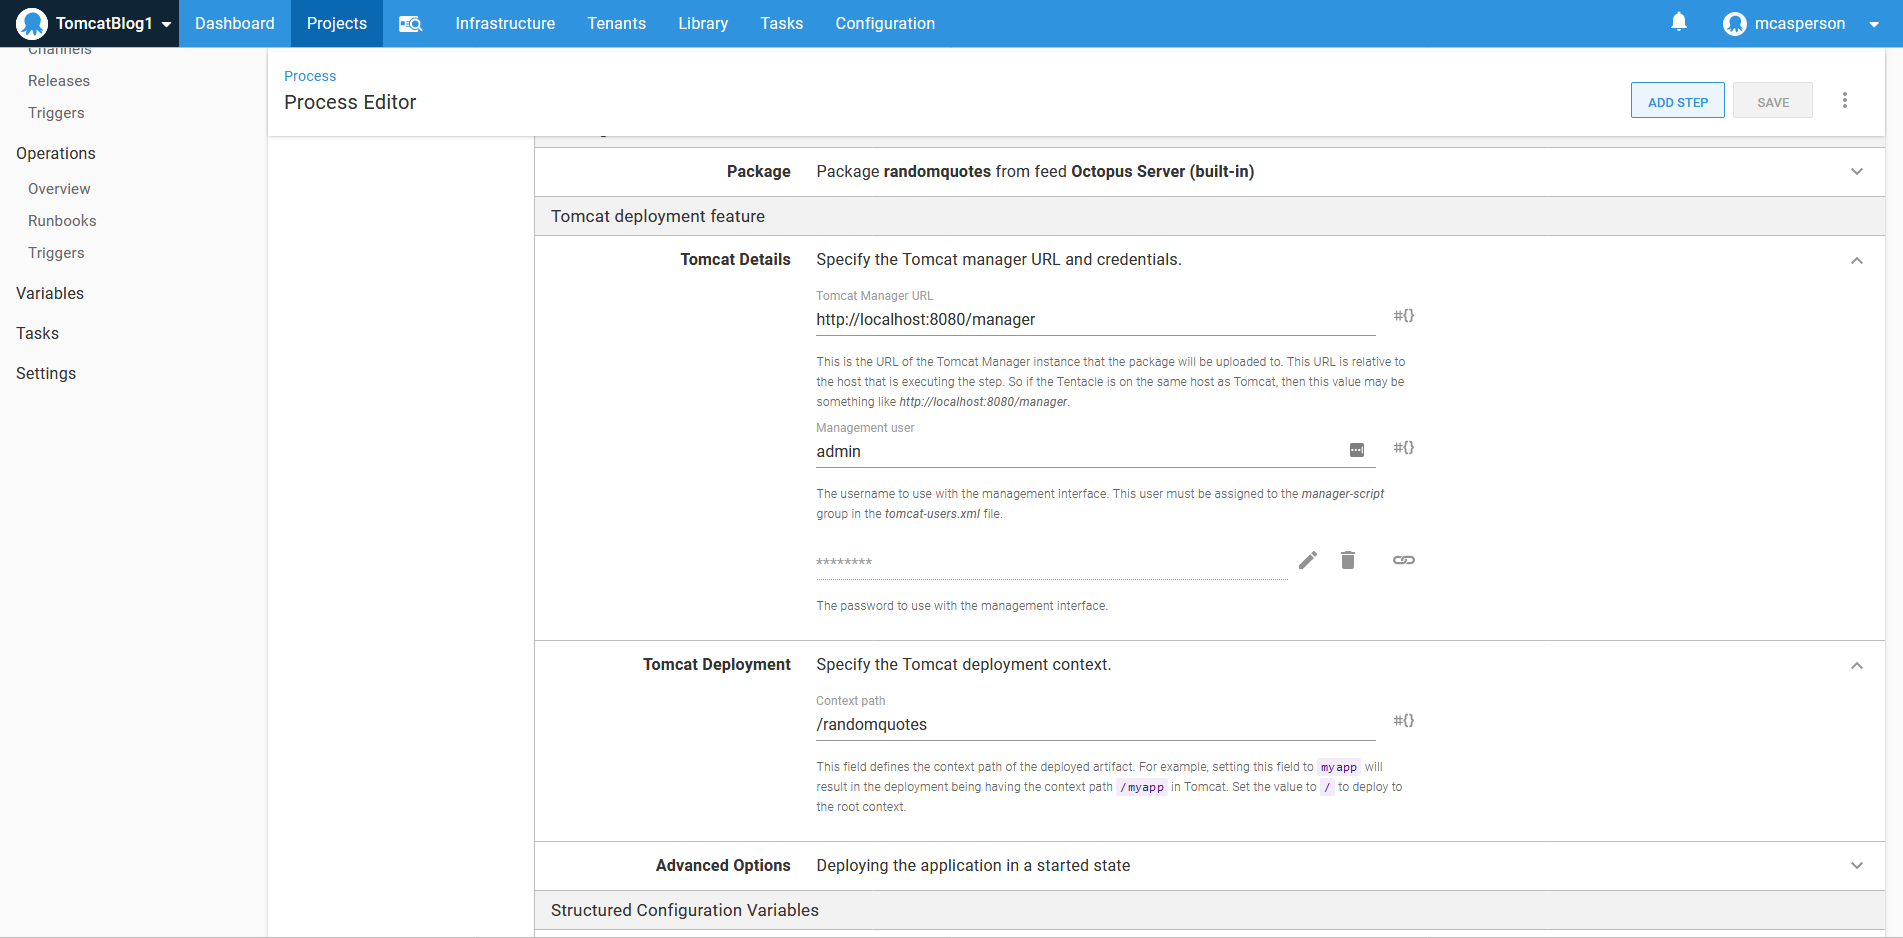Follow the Process breadcrumb link
This screenshot has height=938, width=1903.
(310, 76)
